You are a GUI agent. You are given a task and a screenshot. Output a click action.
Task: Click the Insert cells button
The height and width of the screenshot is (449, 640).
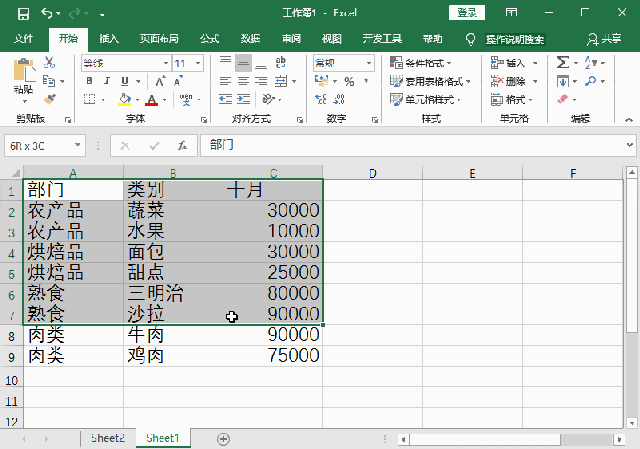click(x=507, y=63)
